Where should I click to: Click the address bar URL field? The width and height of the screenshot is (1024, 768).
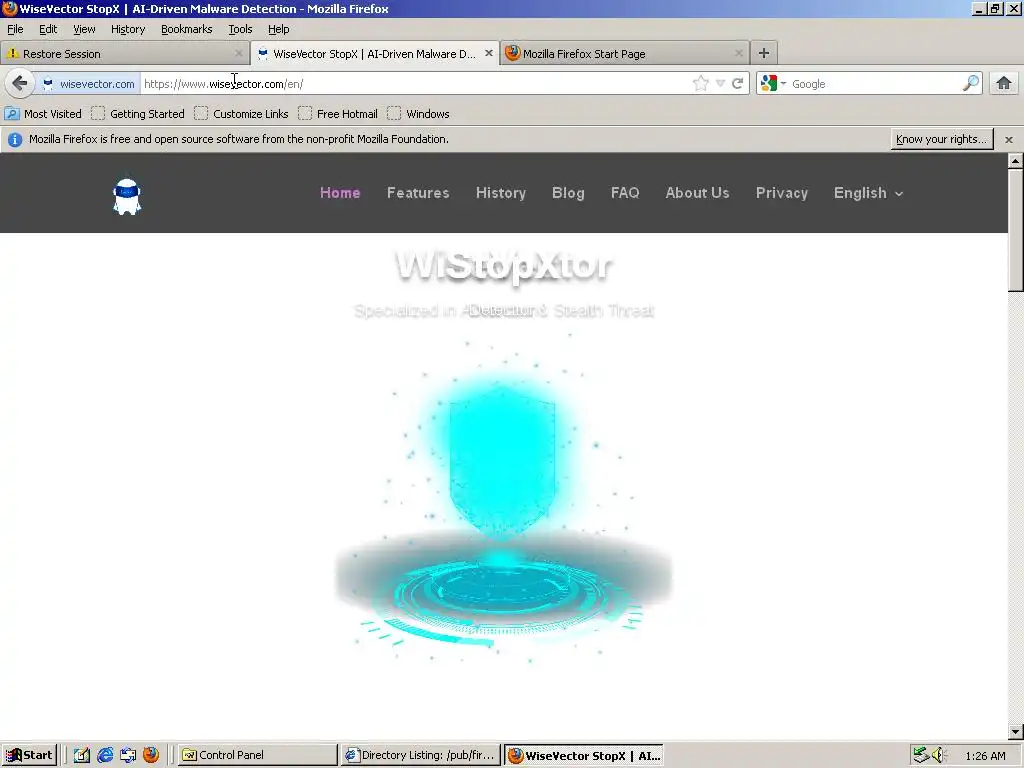415,84
